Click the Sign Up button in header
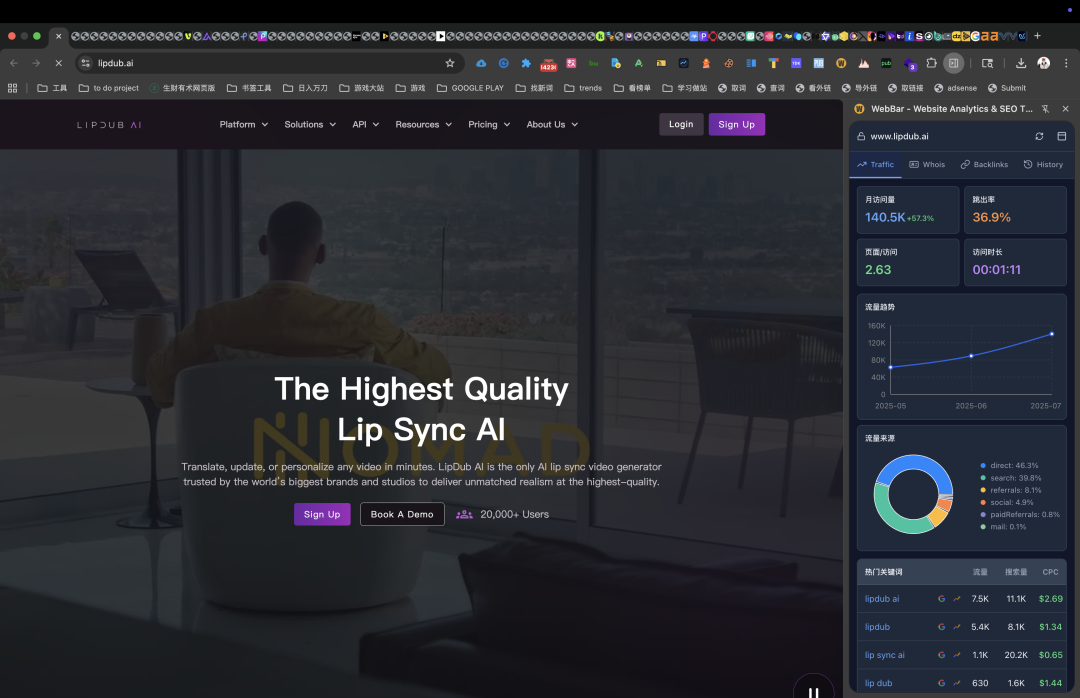 pos(736,125)
